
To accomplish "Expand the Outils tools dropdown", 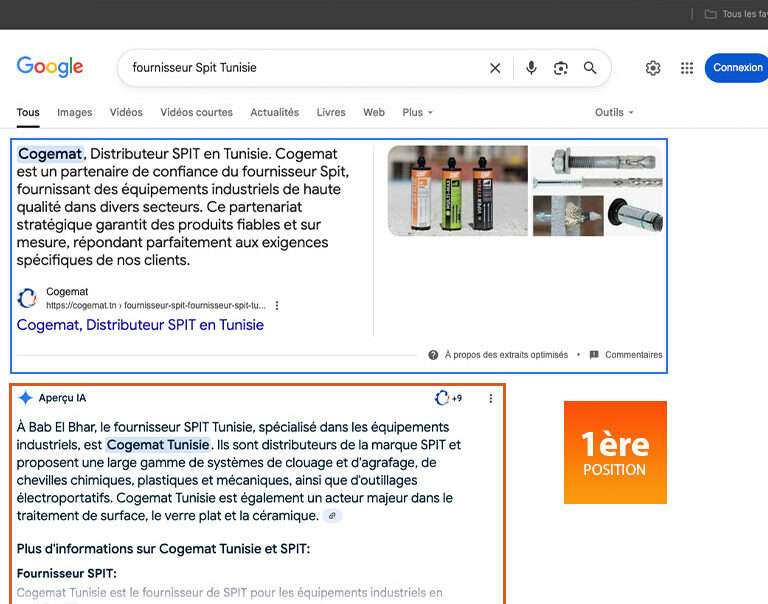I will tap(614, 113).
